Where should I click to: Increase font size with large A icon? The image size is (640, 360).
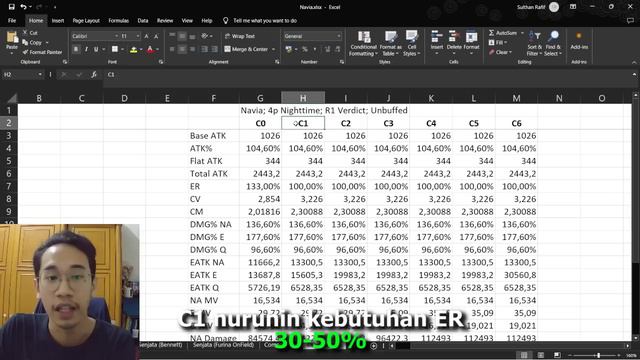[147, 36]
